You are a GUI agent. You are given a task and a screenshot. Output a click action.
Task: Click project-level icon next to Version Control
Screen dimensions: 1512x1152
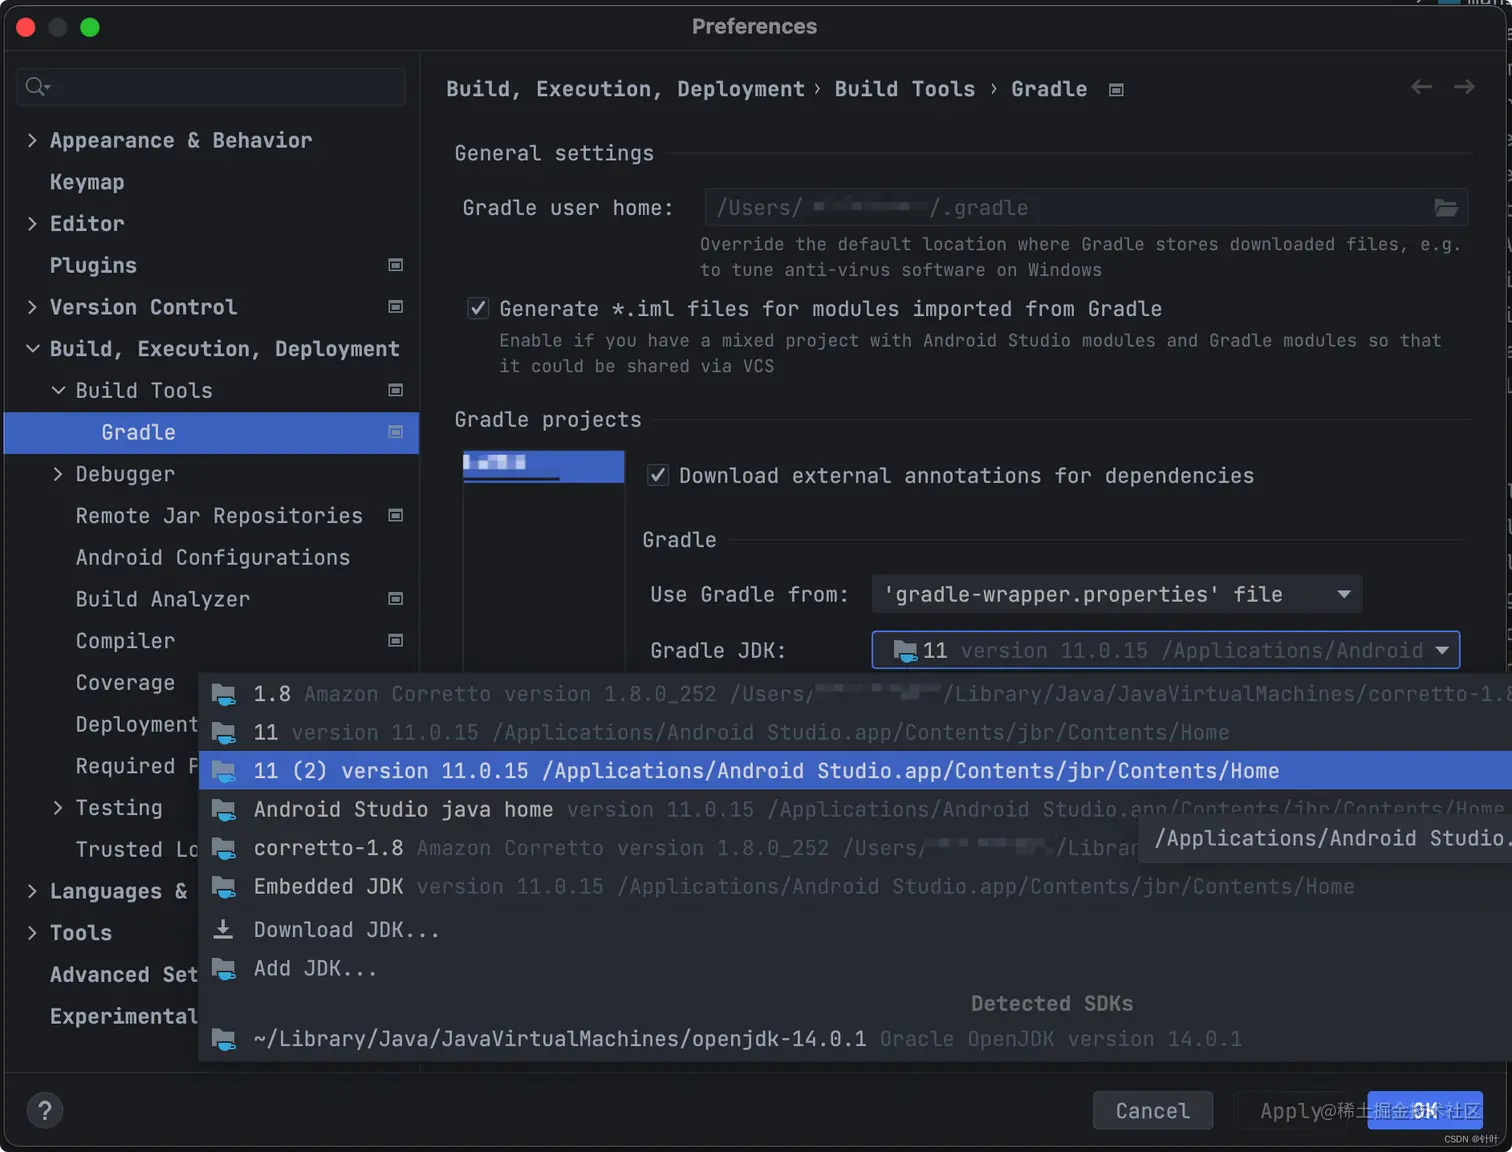(x=395, y=307)
